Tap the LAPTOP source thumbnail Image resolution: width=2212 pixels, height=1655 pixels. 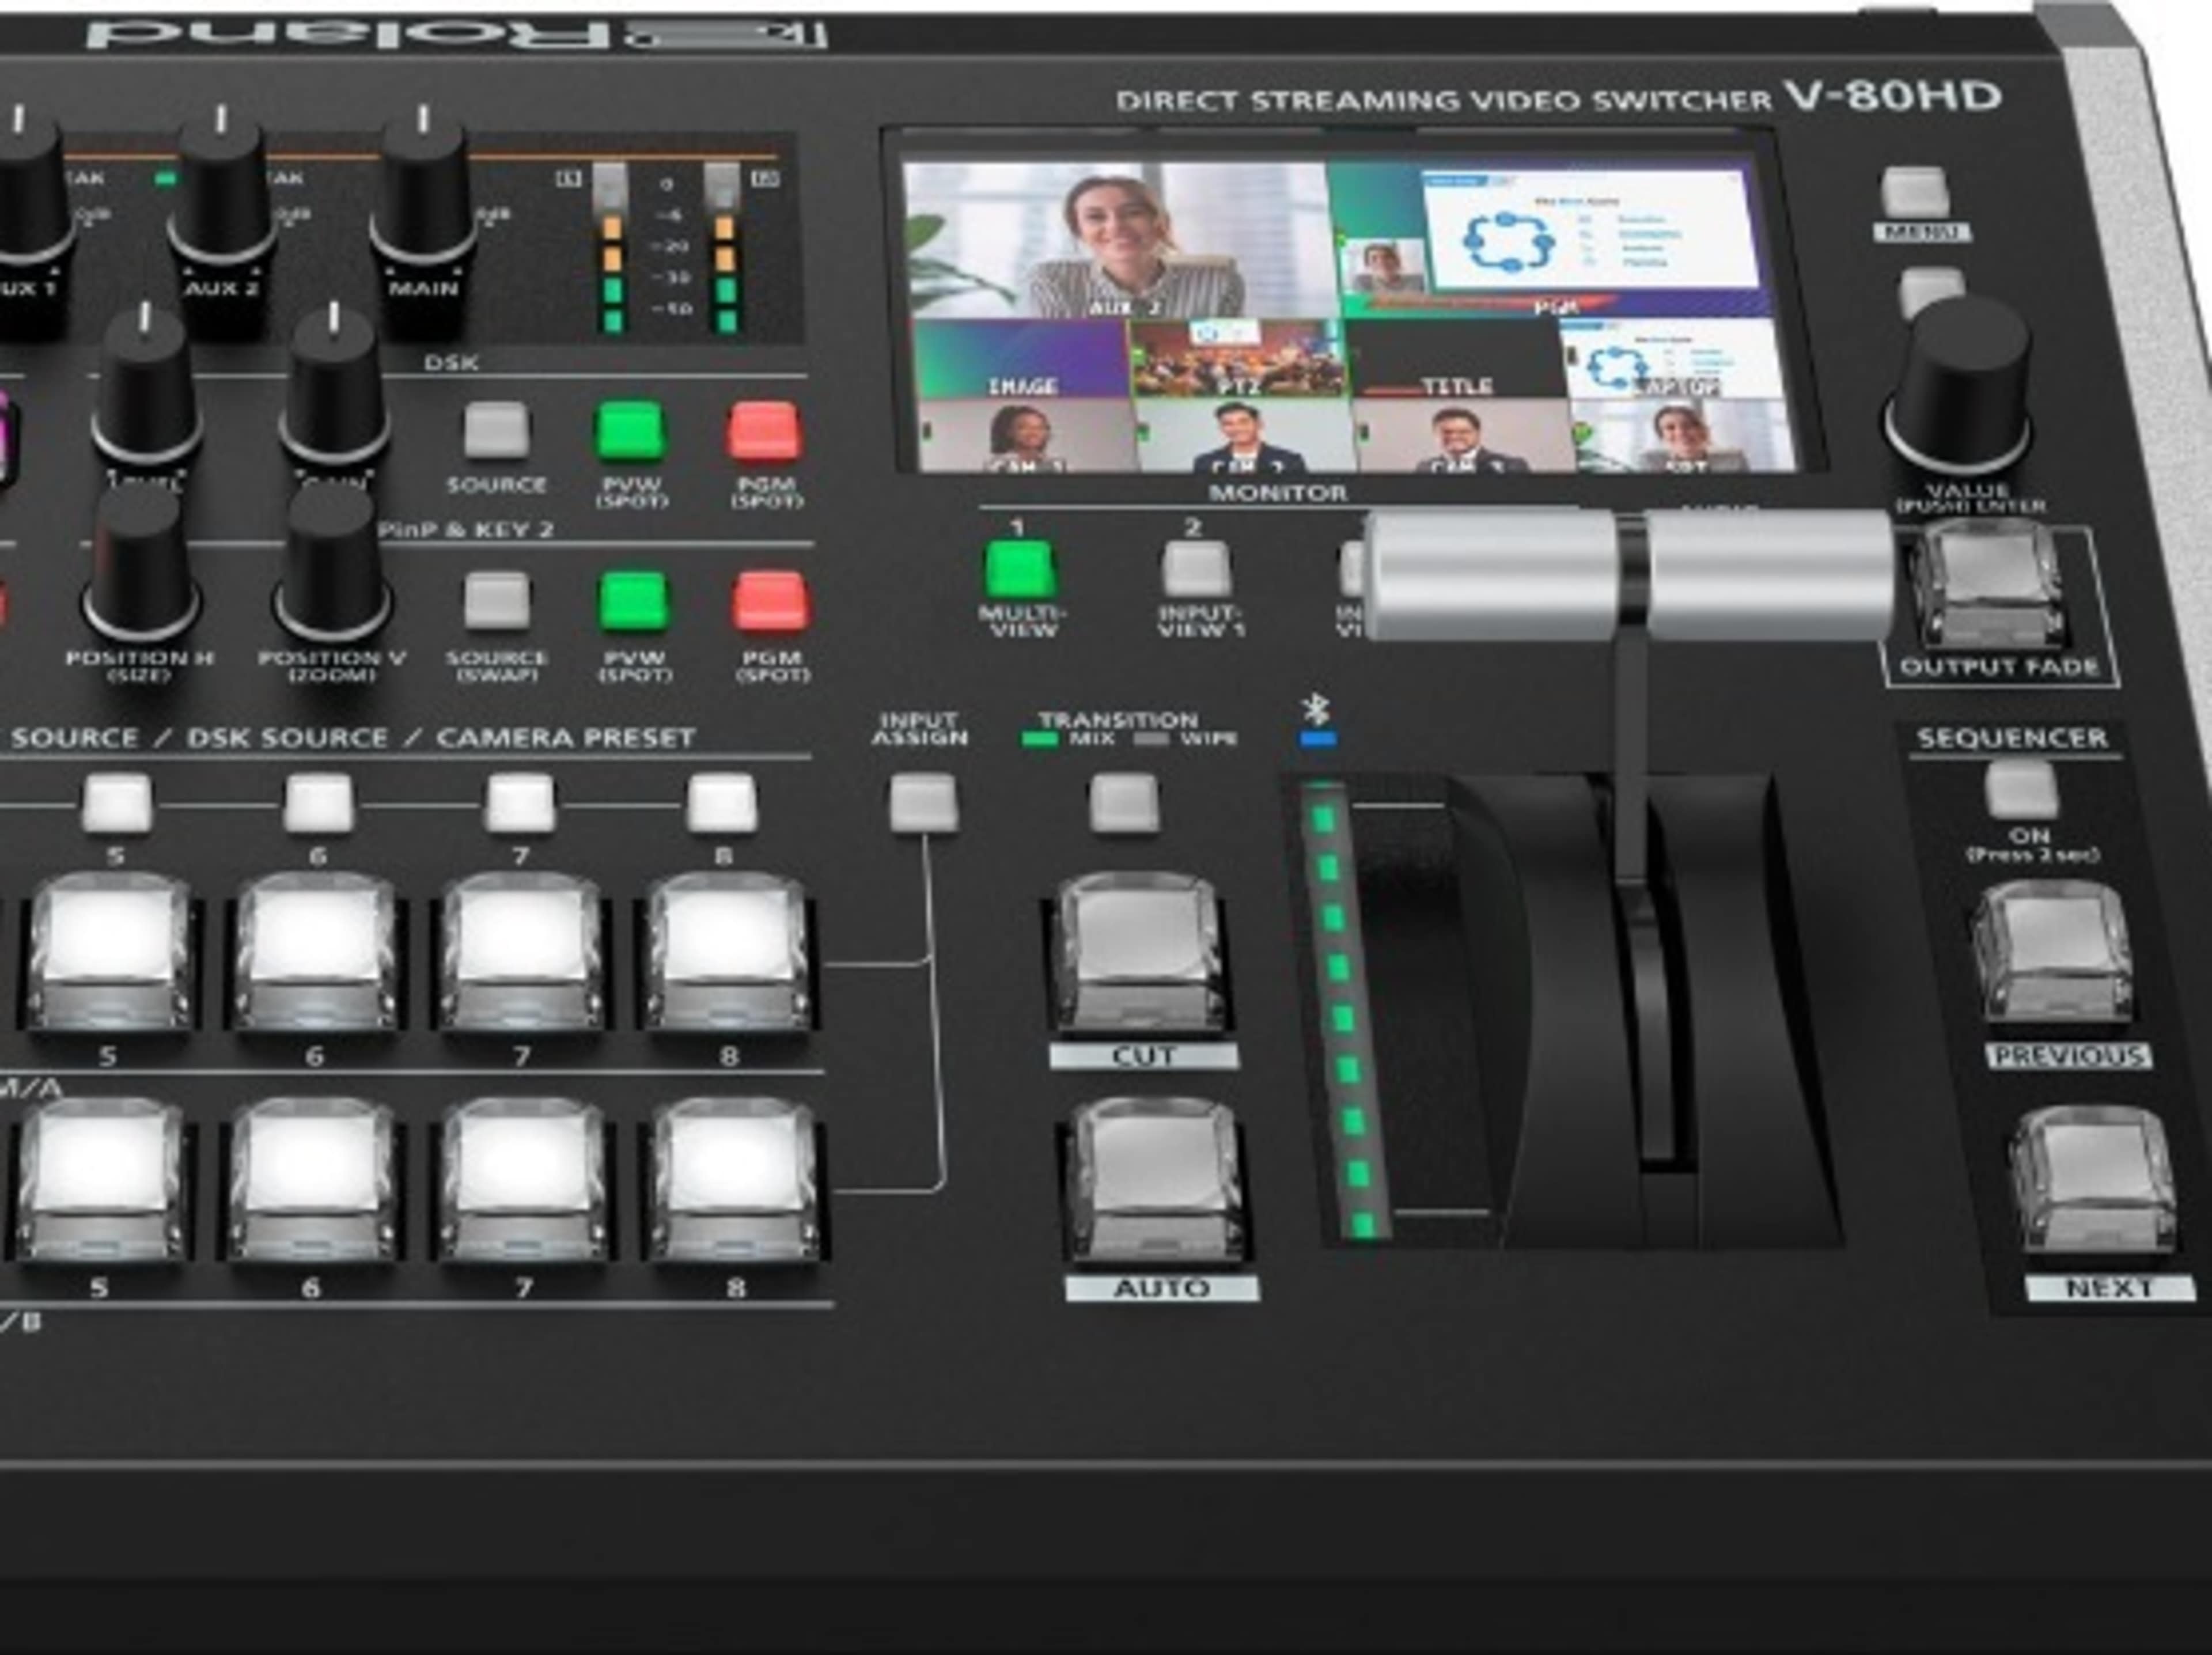point(1674,359)
